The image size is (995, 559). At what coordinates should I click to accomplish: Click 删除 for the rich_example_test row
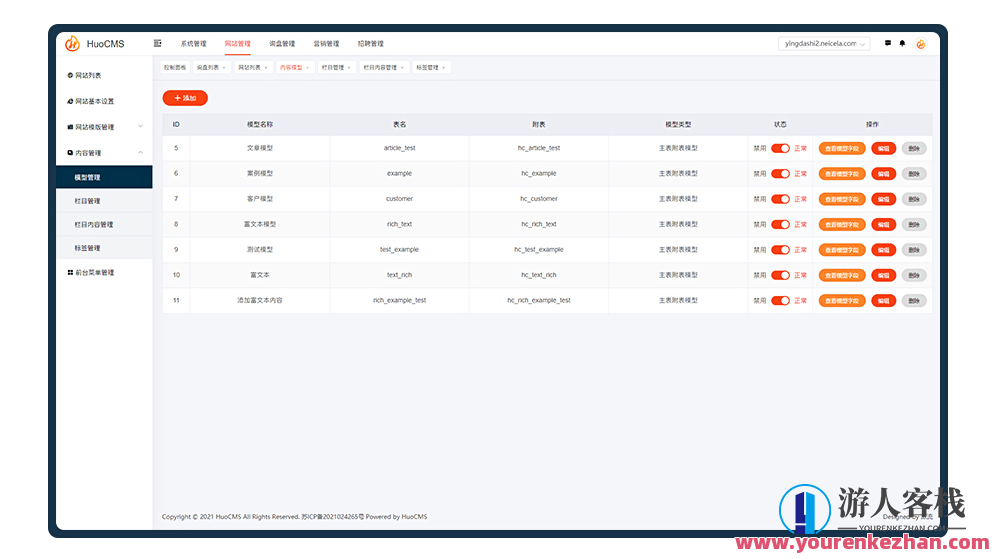[x=914, y=301]
